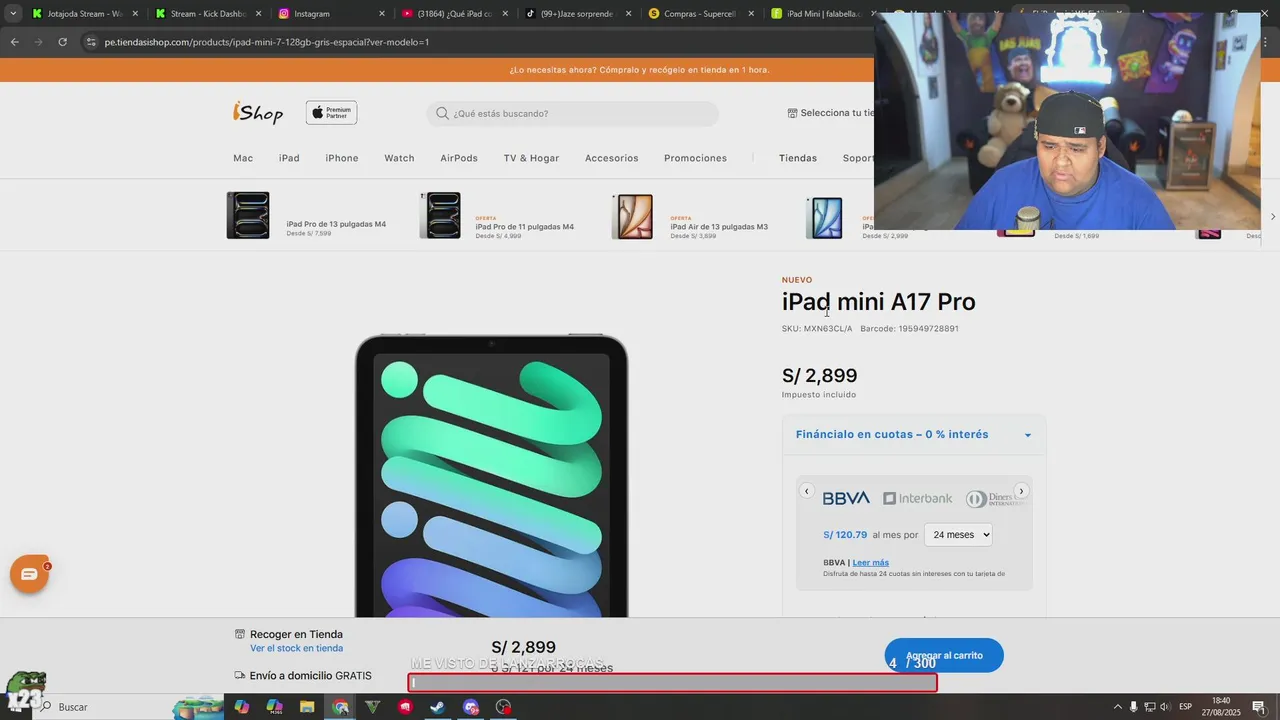Click the Agregar al carrito button
The width and height of the screenshot is (1280, 720).
pyautogui.click(x=944, y=655)
